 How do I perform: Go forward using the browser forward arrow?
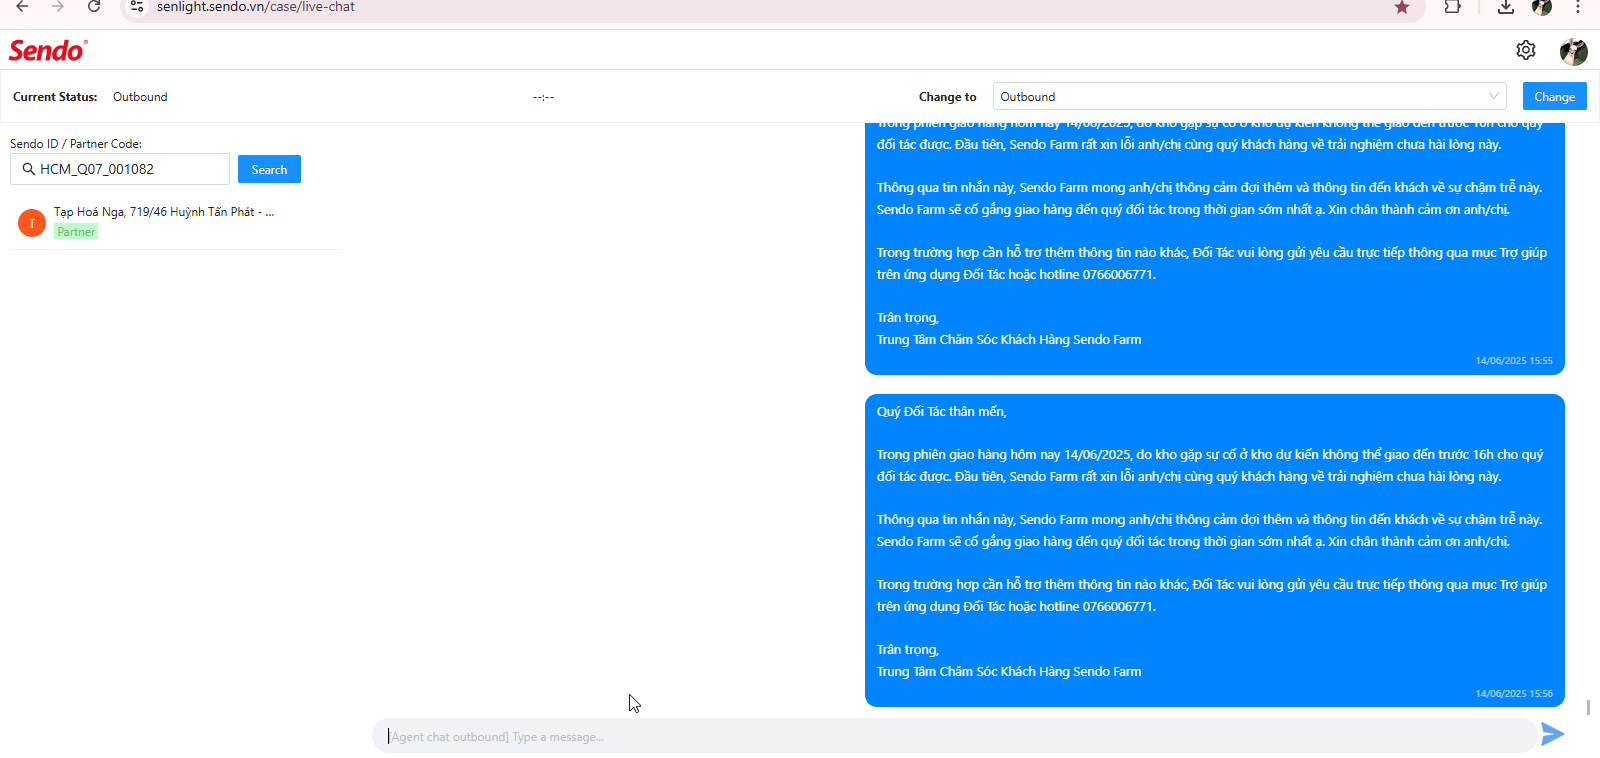[x=58, y=7]
